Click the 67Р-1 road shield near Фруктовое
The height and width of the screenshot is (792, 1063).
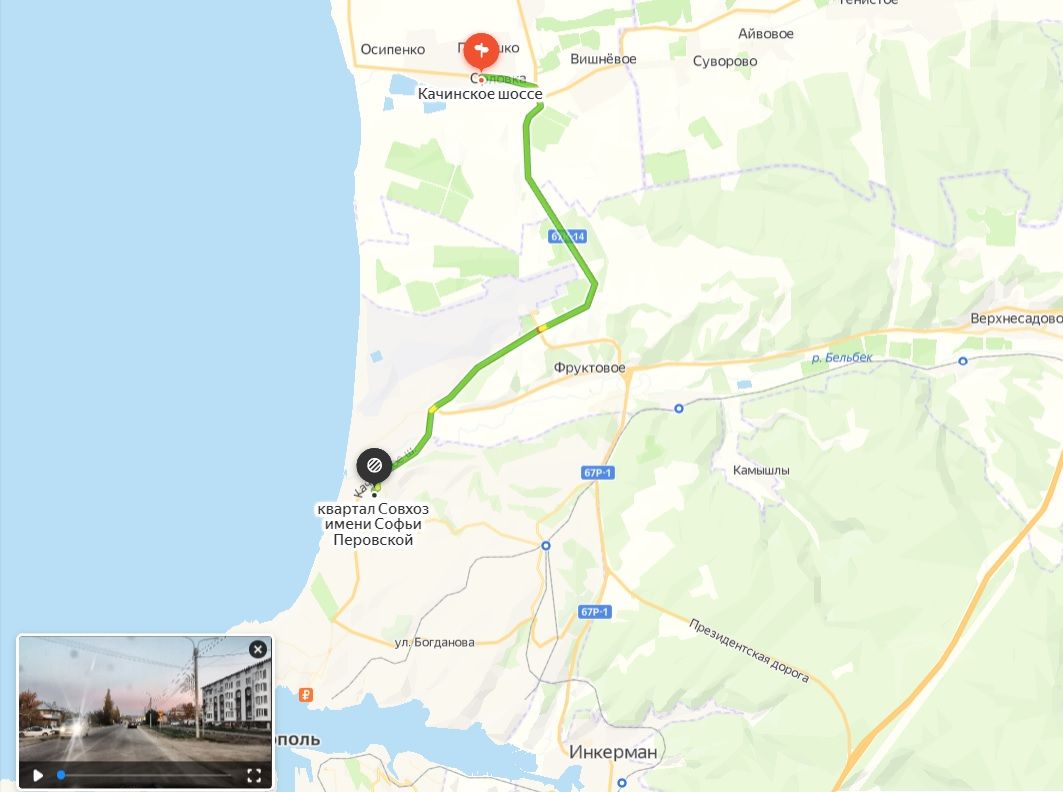click(x=598, y=473)
